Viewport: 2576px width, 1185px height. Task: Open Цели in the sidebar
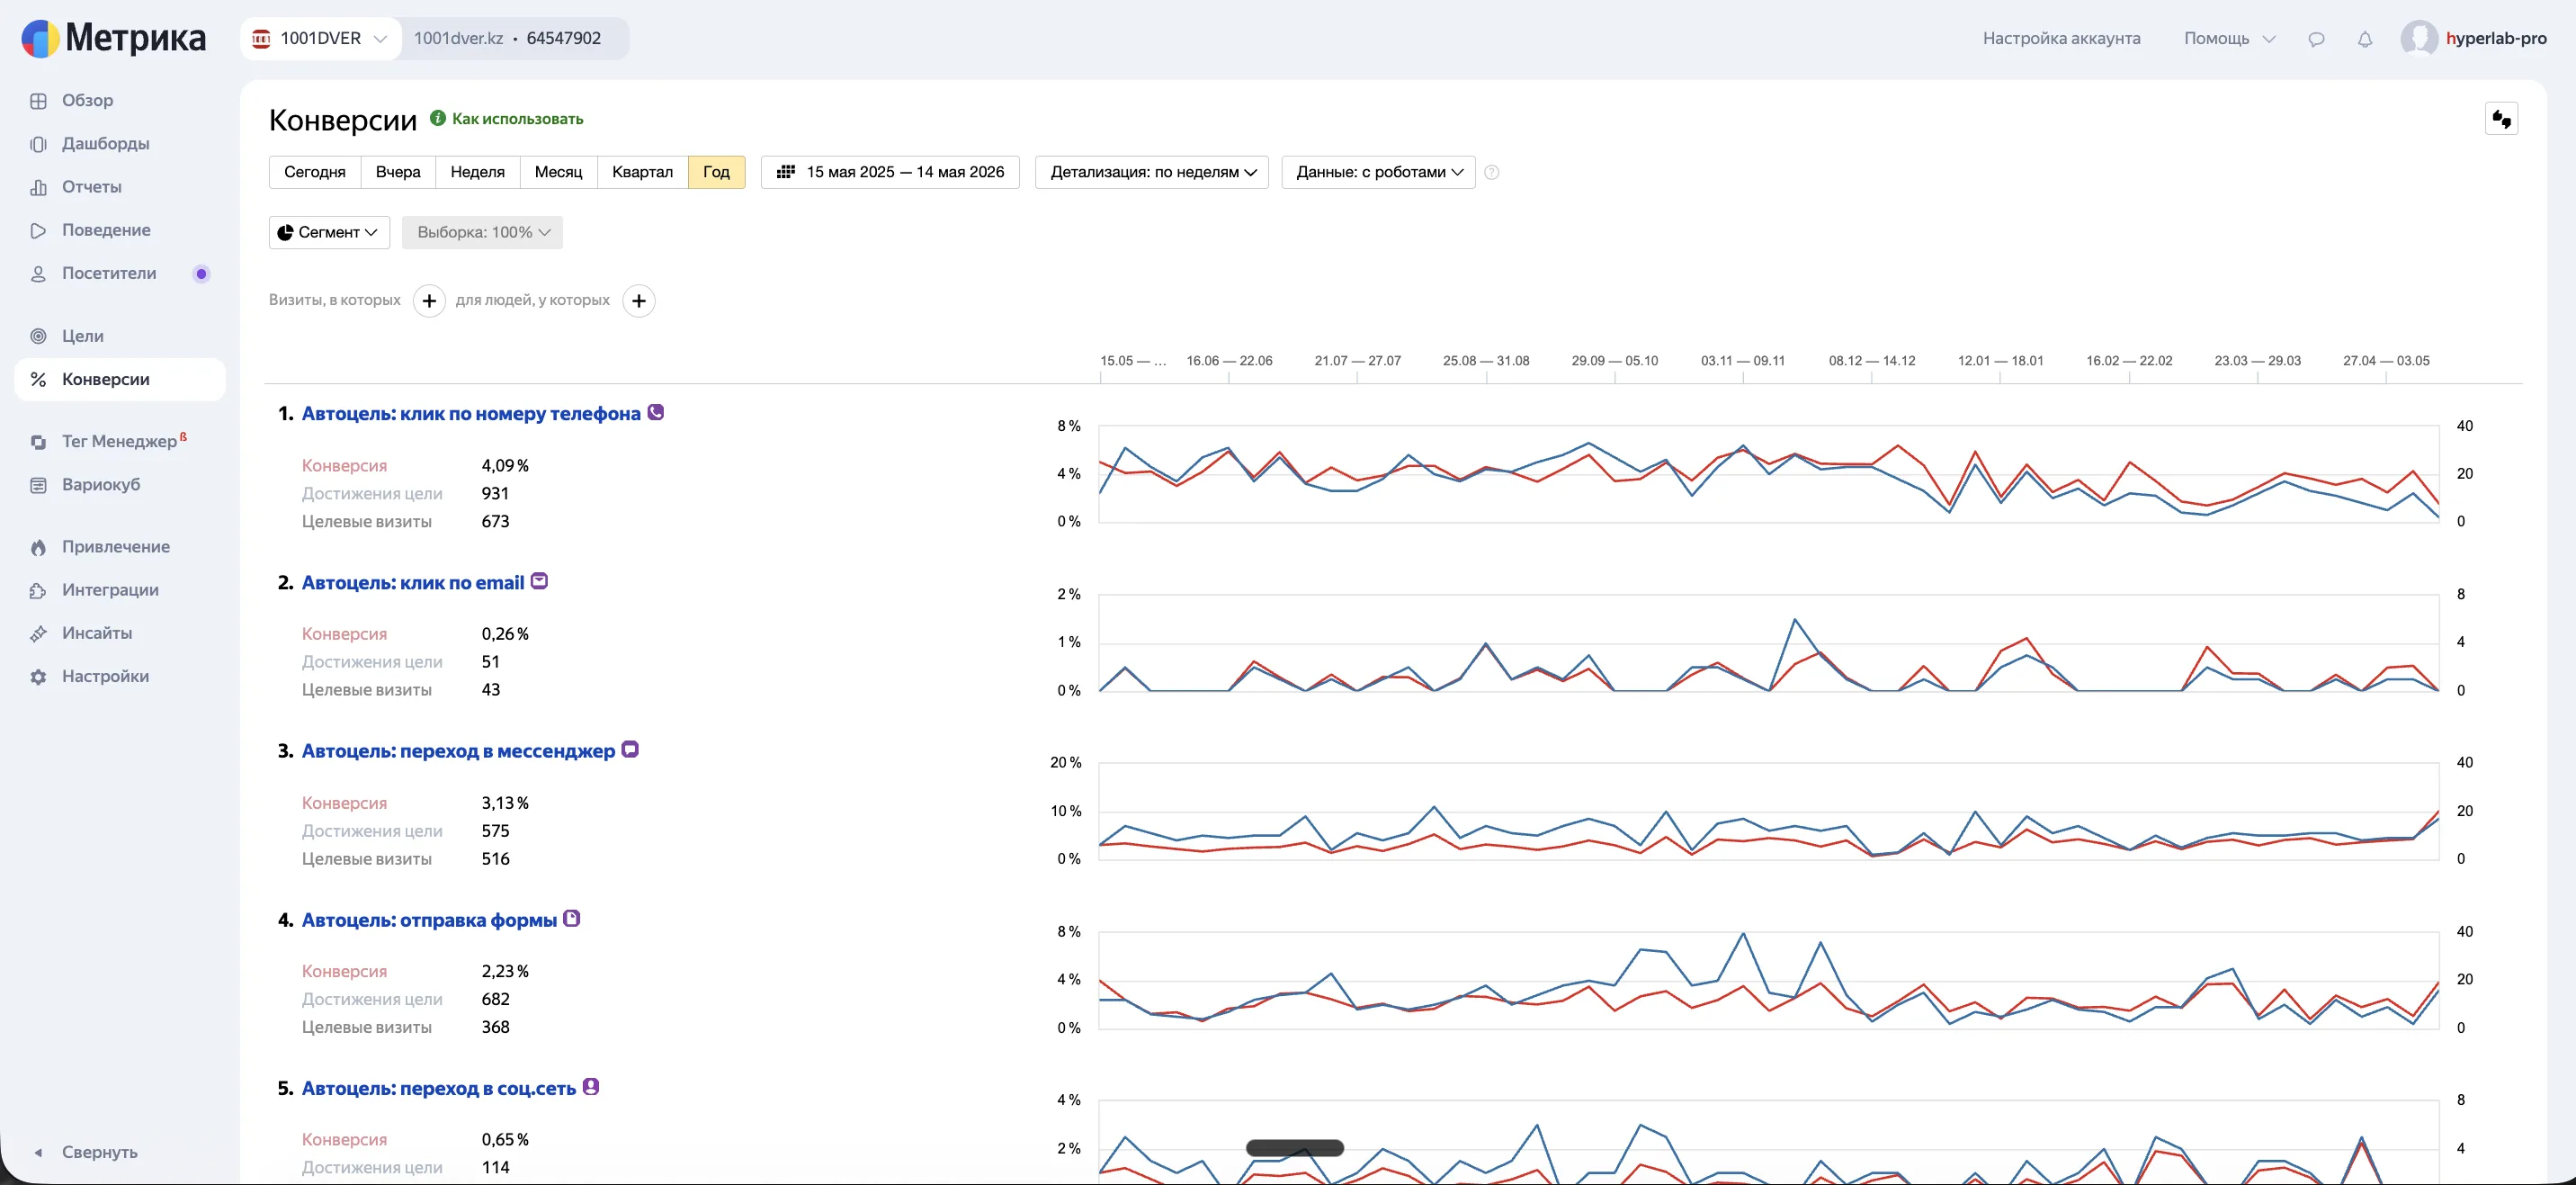pyautogui.click(x=83, y=336)
